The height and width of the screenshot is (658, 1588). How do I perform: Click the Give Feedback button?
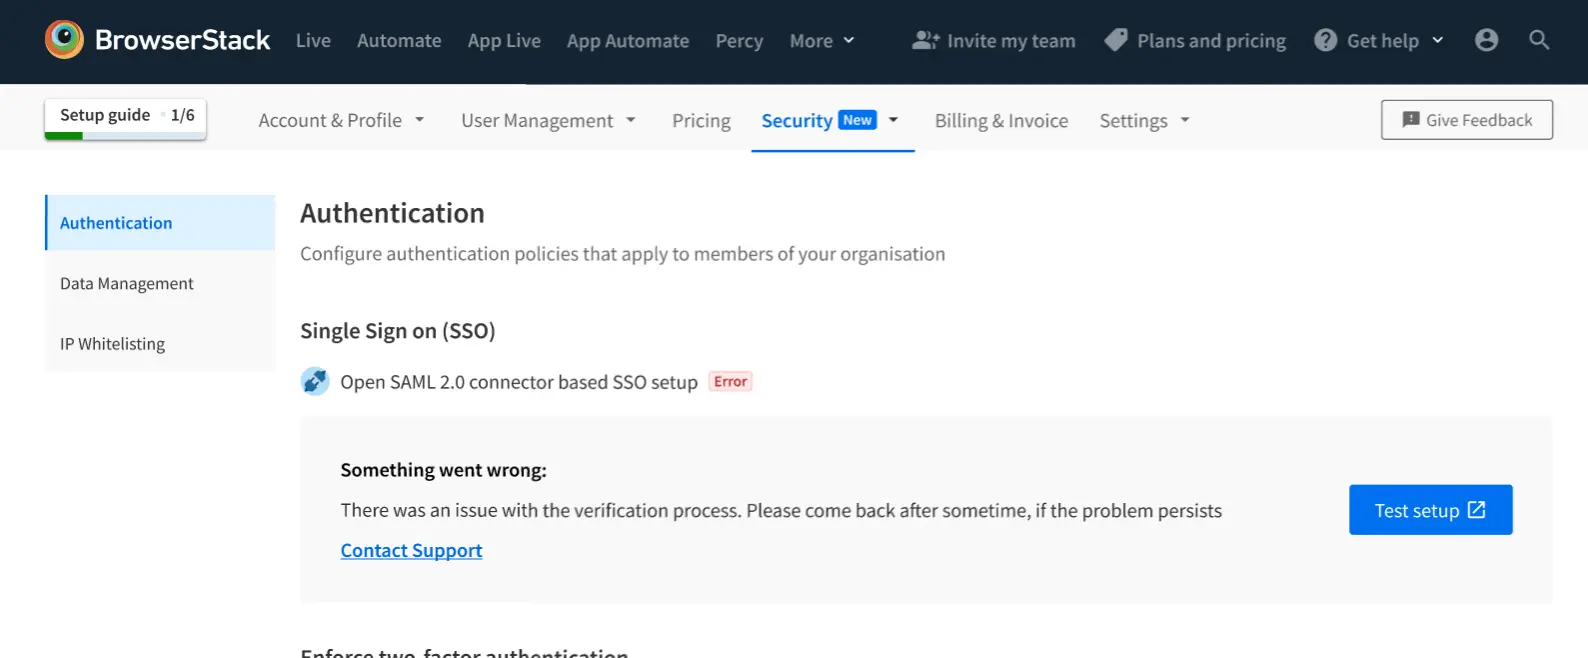tap(1466, 120)
